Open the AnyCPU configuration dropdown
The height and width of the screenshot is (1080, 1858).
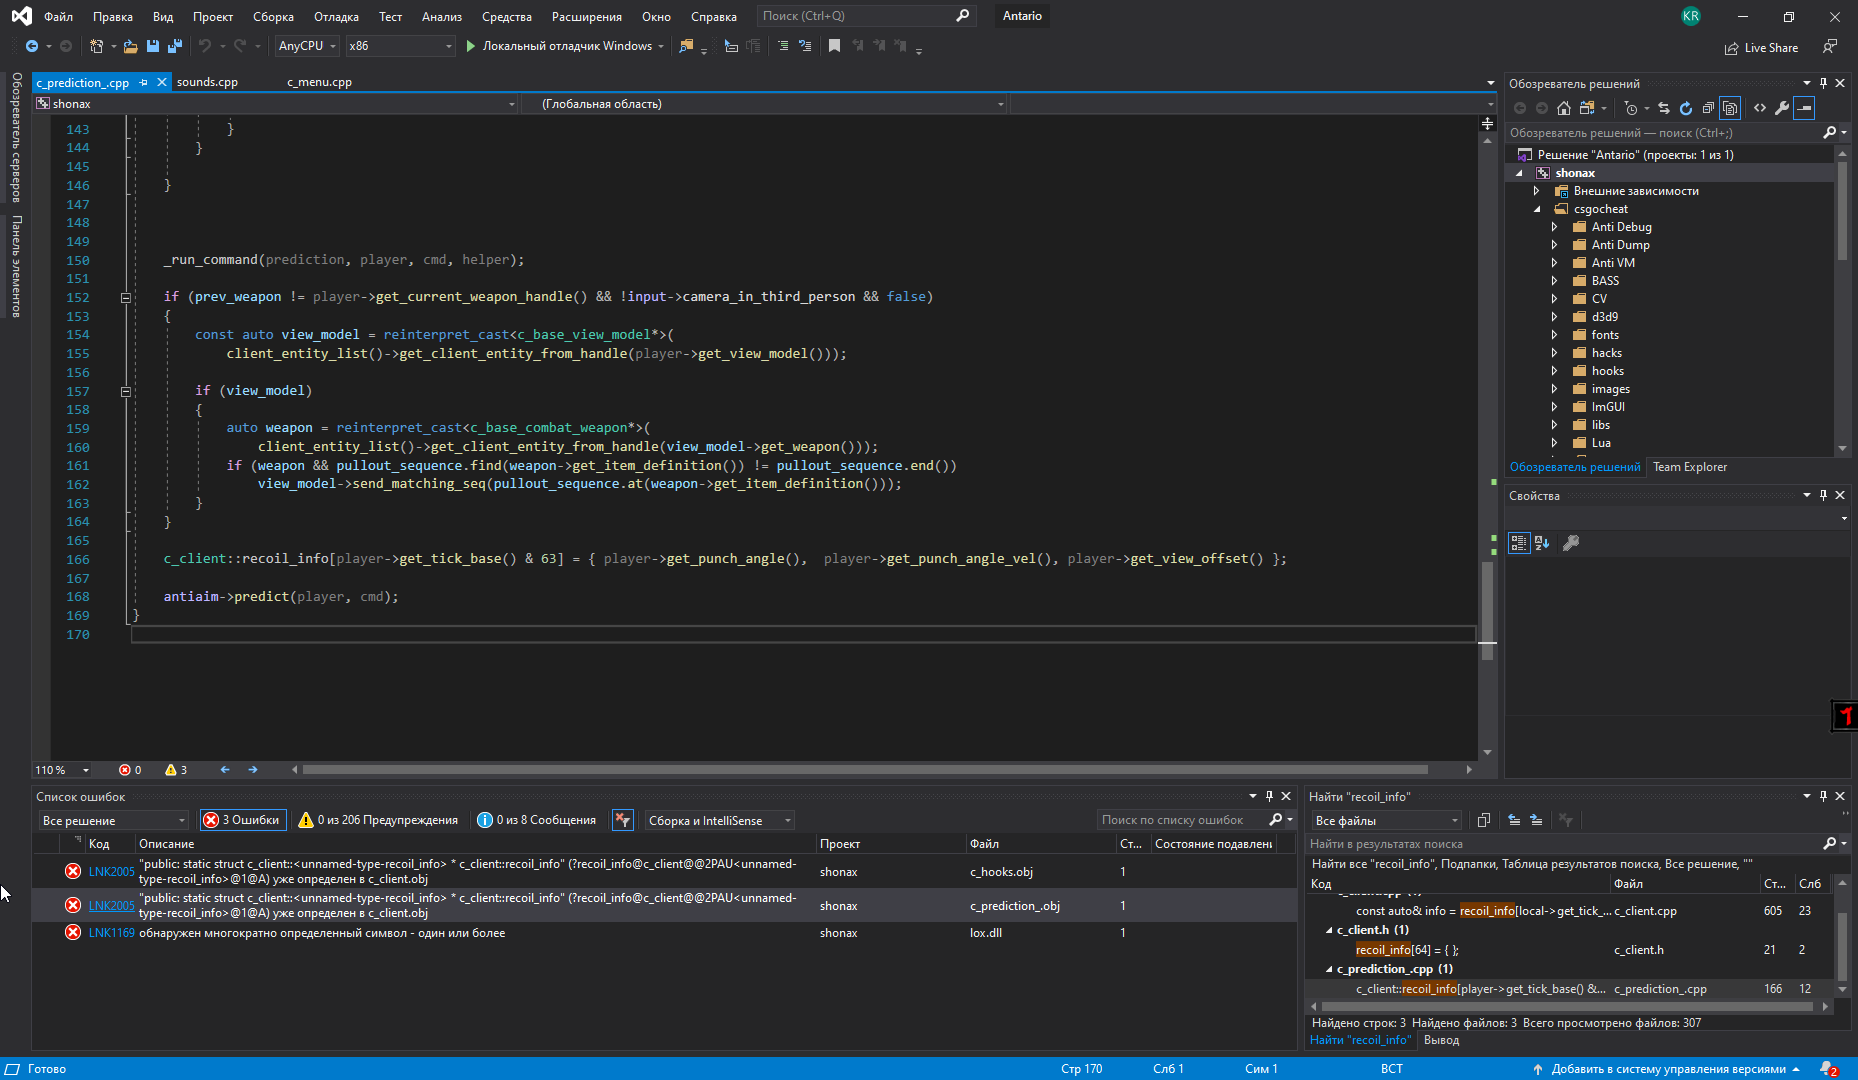[307, 46]
